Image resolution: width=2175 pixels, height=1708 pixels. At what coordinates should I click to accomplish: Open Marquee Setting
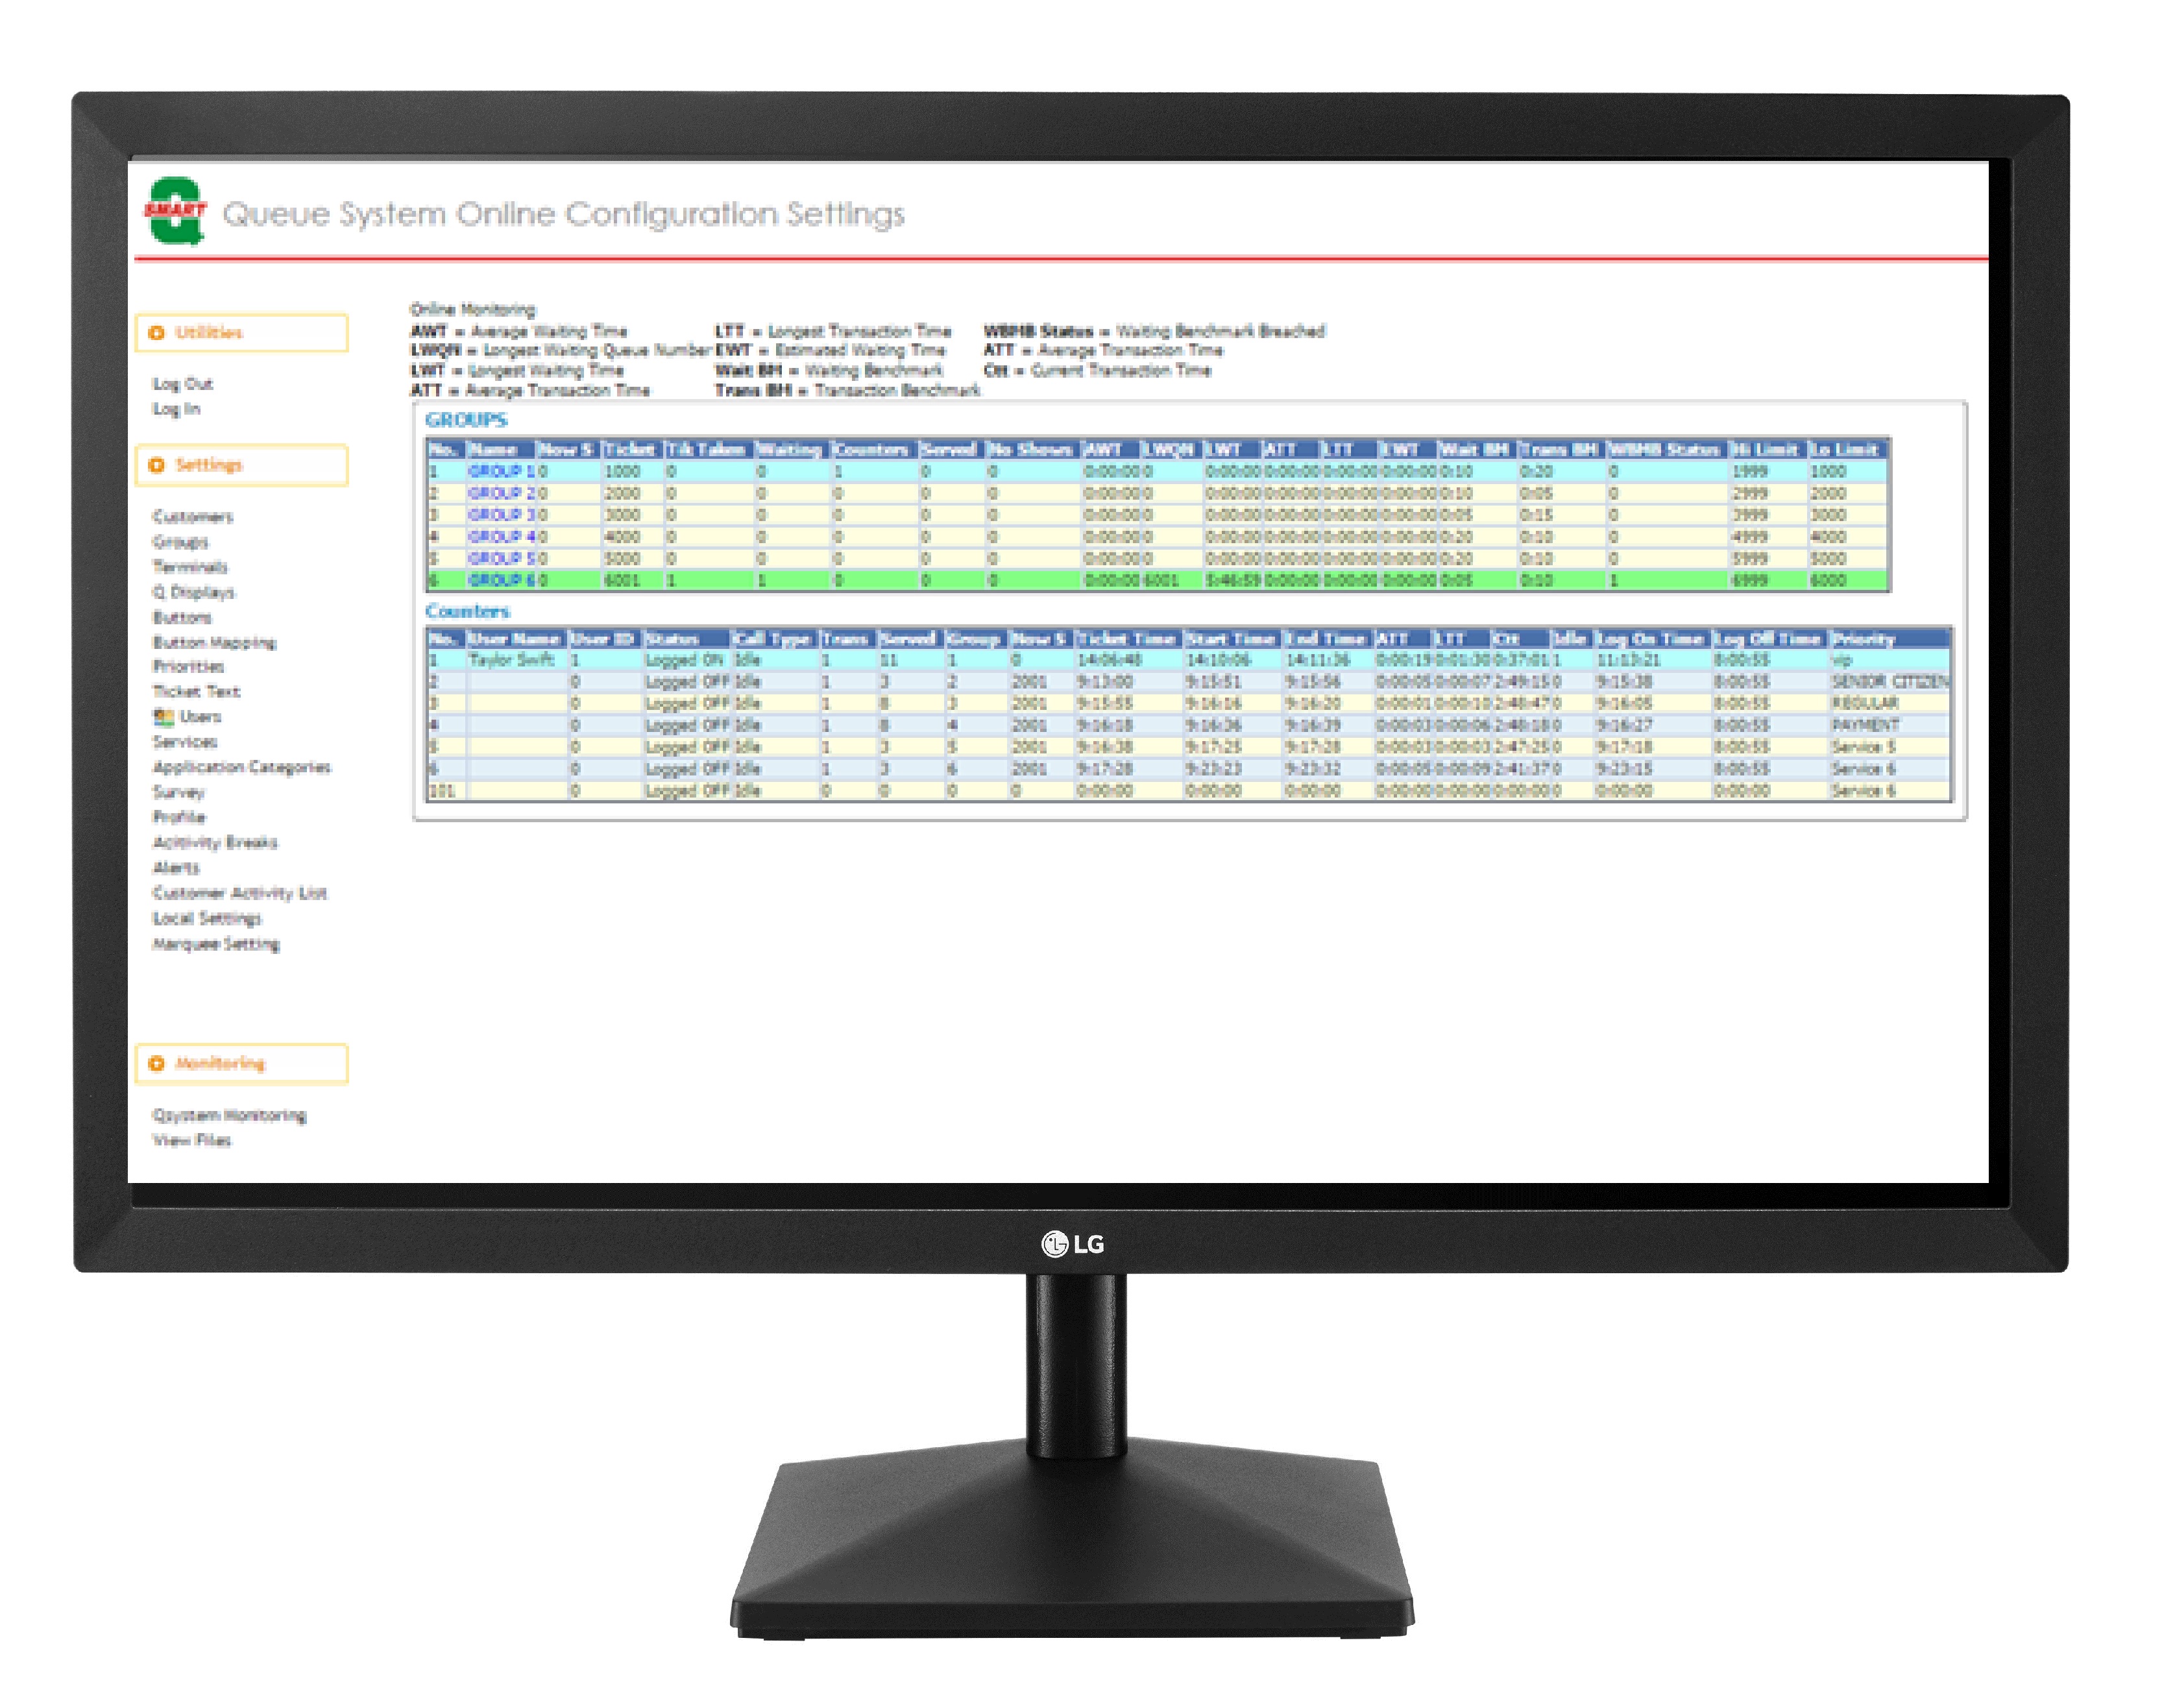[x=215, y=944]
